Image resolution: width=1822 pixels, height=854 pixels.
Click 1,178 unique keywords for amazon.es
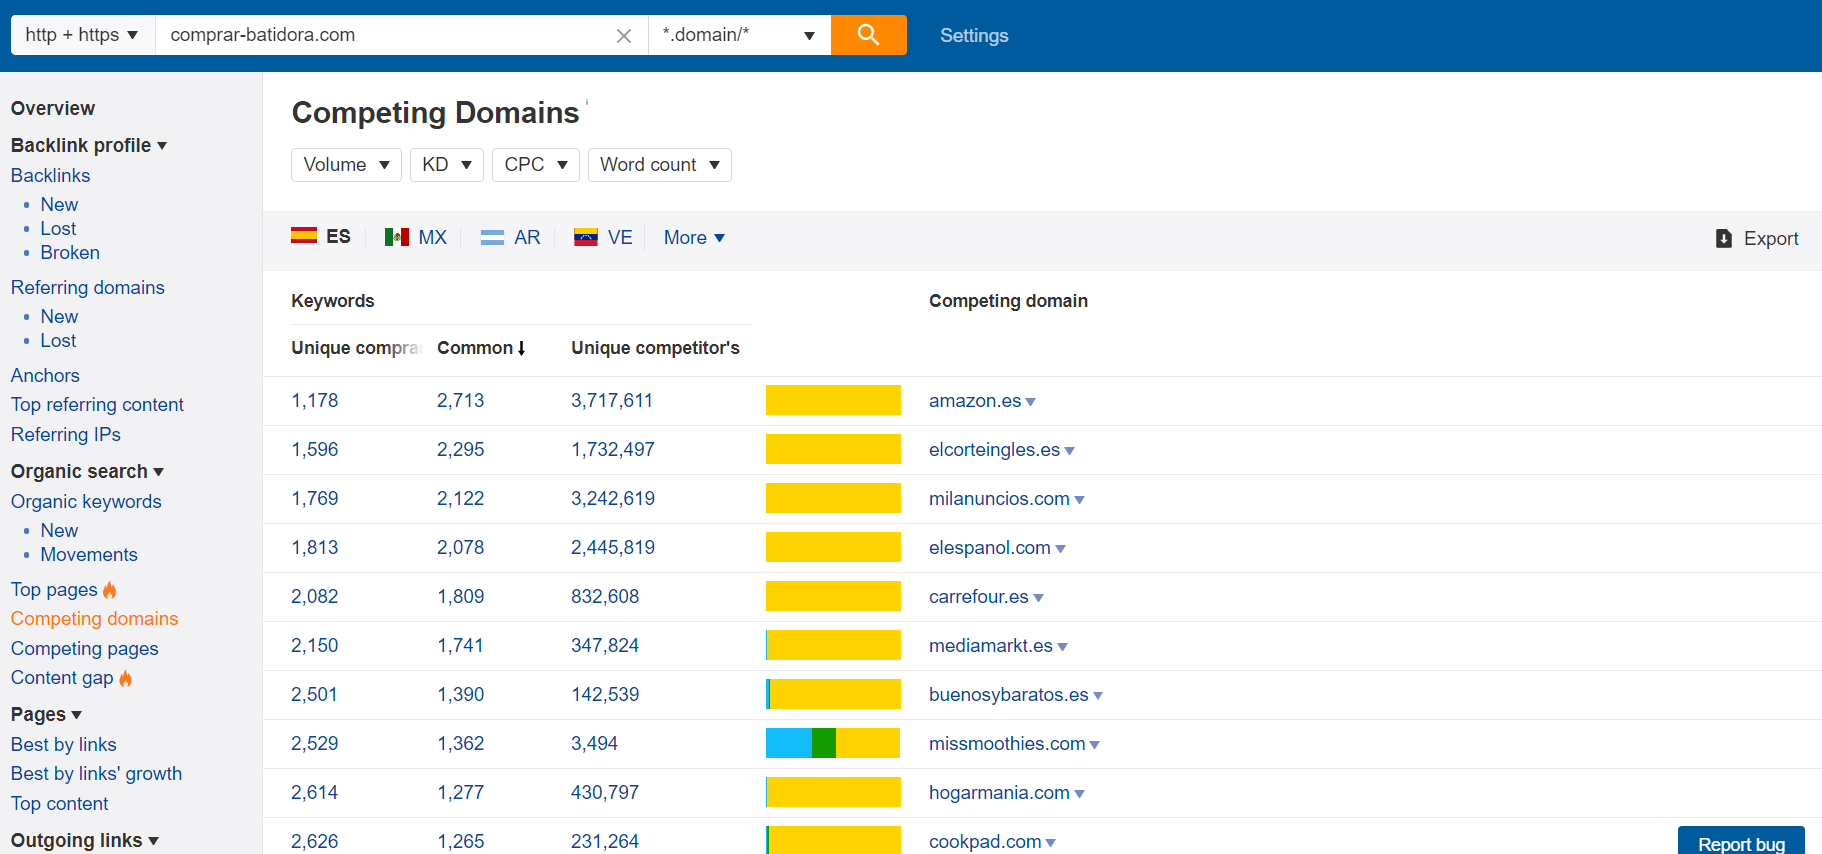coord(315,400)
